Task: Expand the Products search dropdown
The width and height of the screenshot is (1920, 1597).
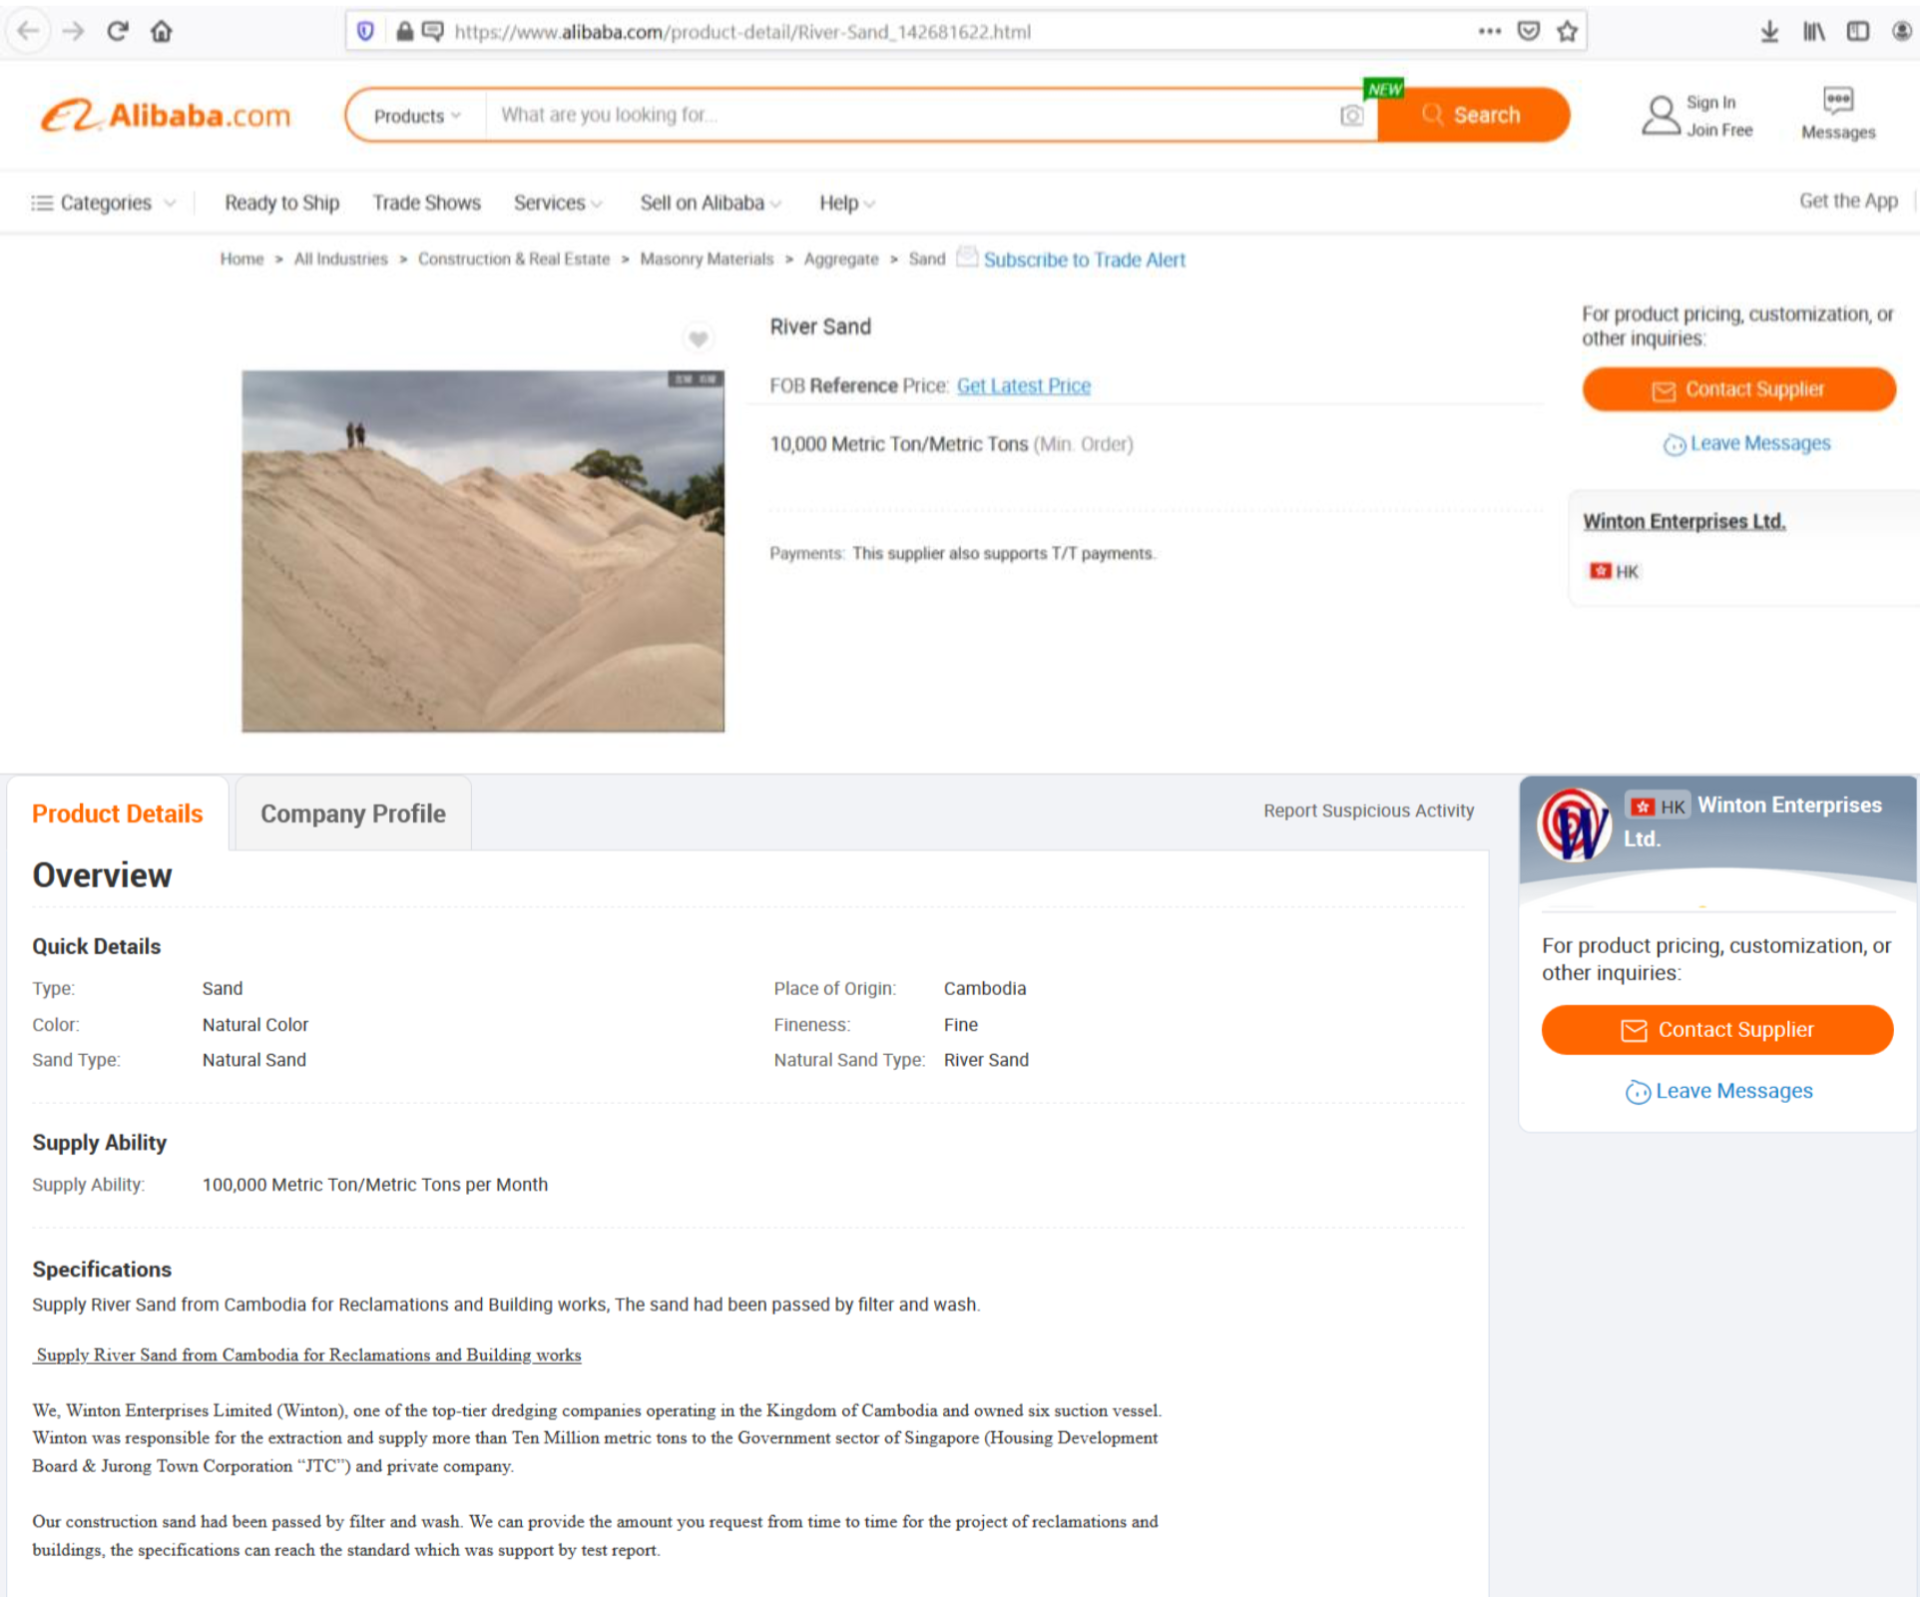Action: (x=416, y=116)
